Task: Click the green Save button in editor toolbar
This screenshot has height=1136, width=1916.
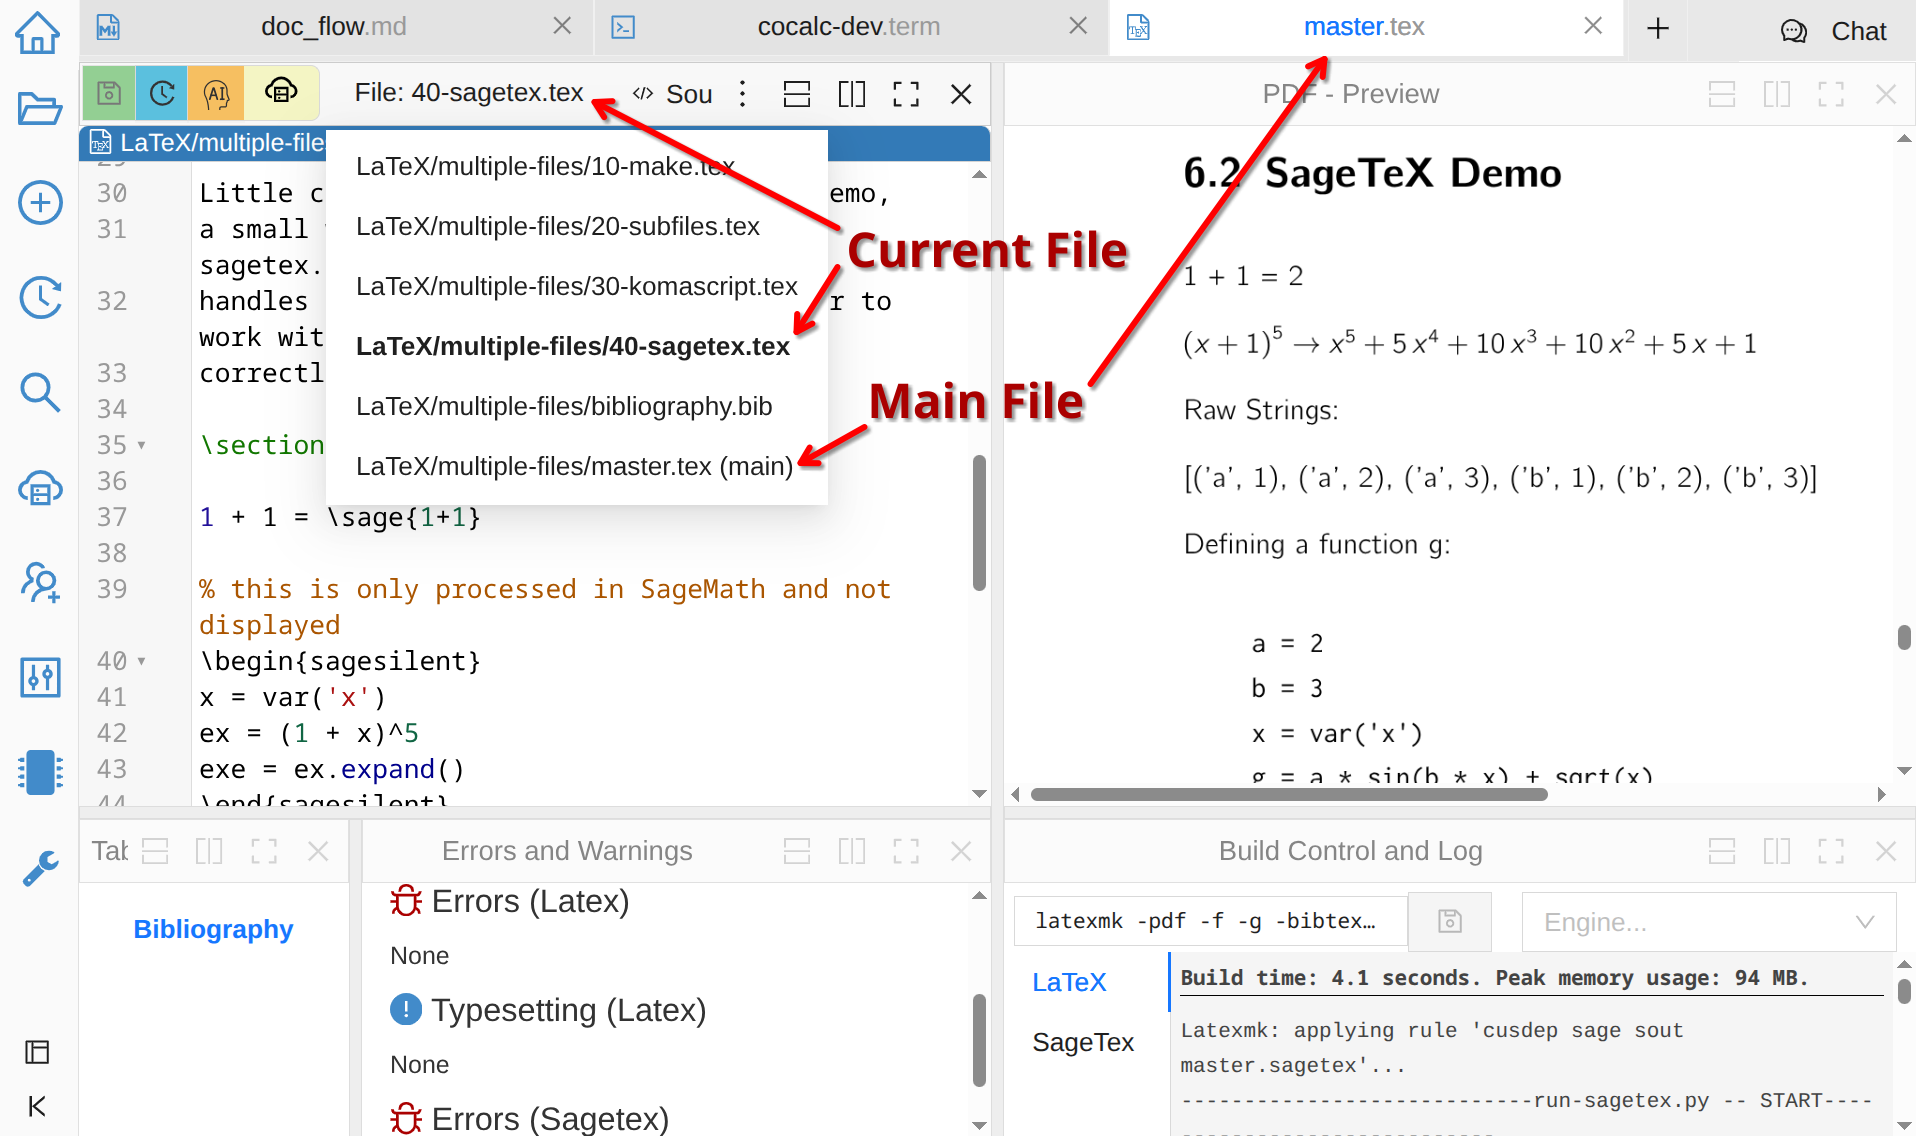Action: click(x=109, y=93)
